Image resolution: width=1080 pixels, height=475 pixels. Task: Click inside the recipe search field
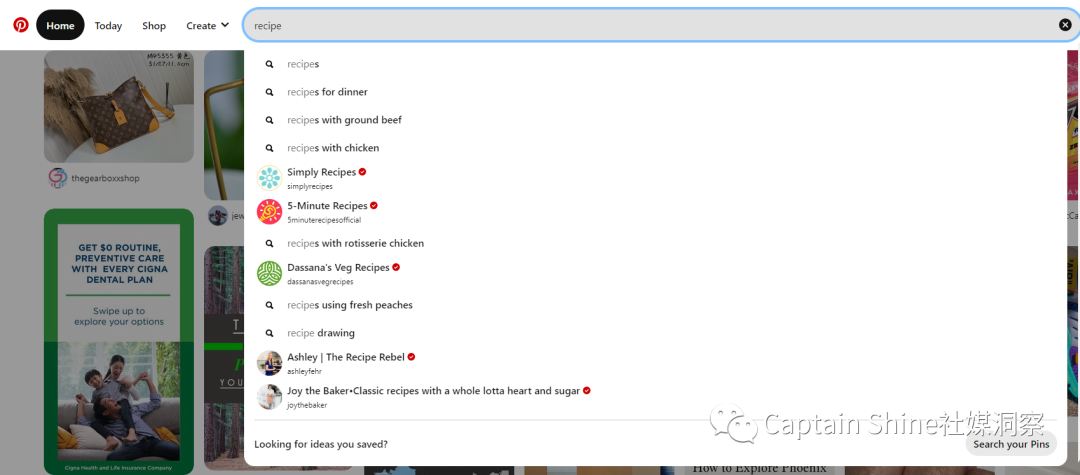(x=650, y=25)
